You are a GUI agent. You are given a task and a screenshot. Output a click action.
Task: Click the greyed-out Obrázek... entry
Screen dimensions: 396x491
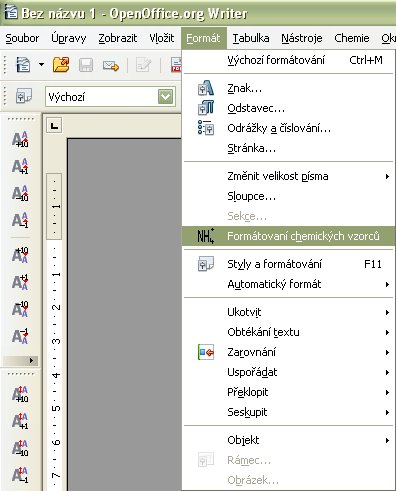pyautogui.click(x=289, y=480)
